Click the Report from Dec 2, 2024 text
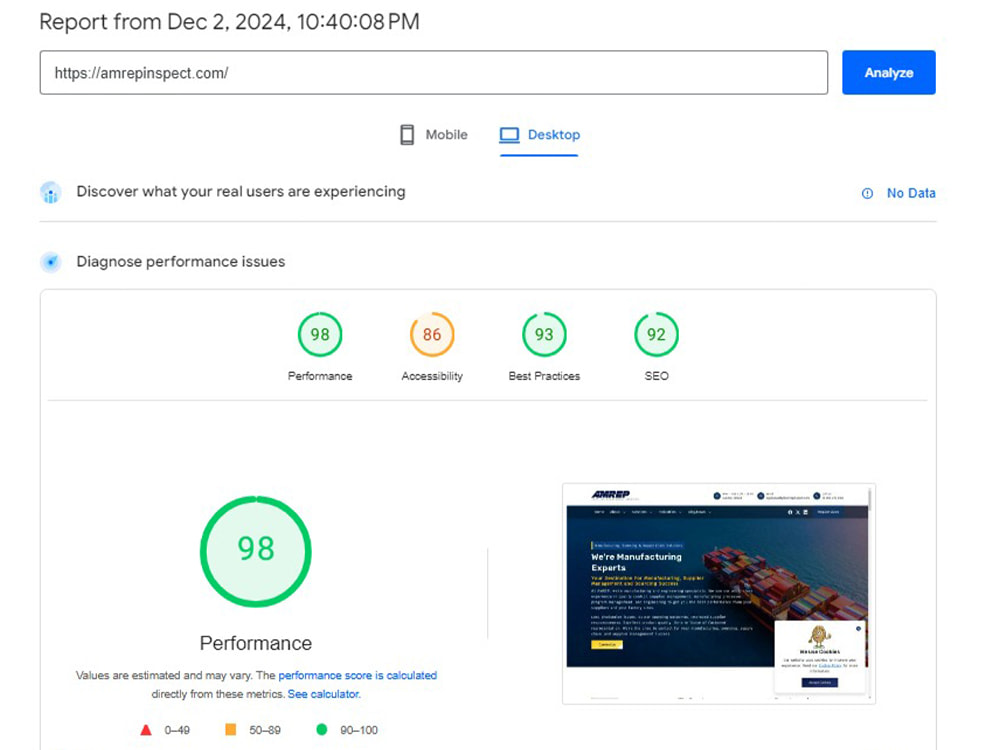Image resolution: width=1000 pixels, height=750 pixels. click(x=230, y=22)
